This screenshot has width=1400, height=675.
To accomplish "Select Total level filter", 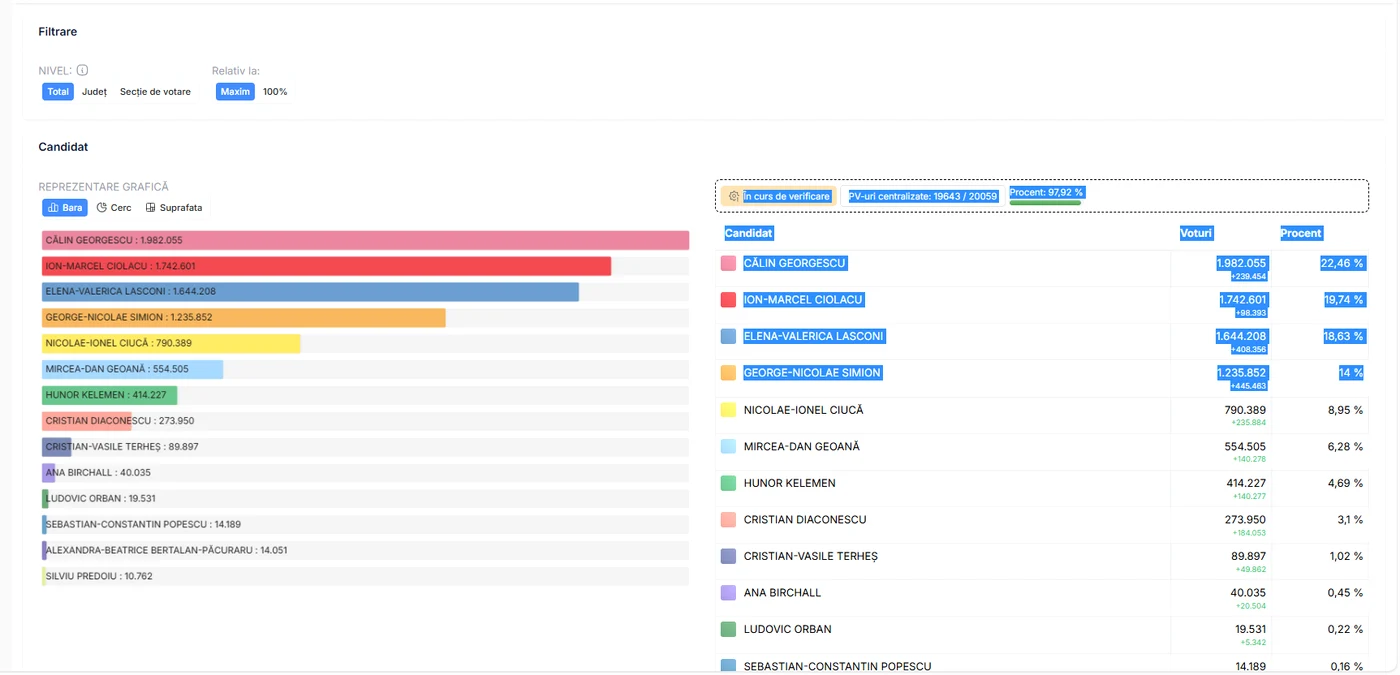I will (x=58, y=92).
